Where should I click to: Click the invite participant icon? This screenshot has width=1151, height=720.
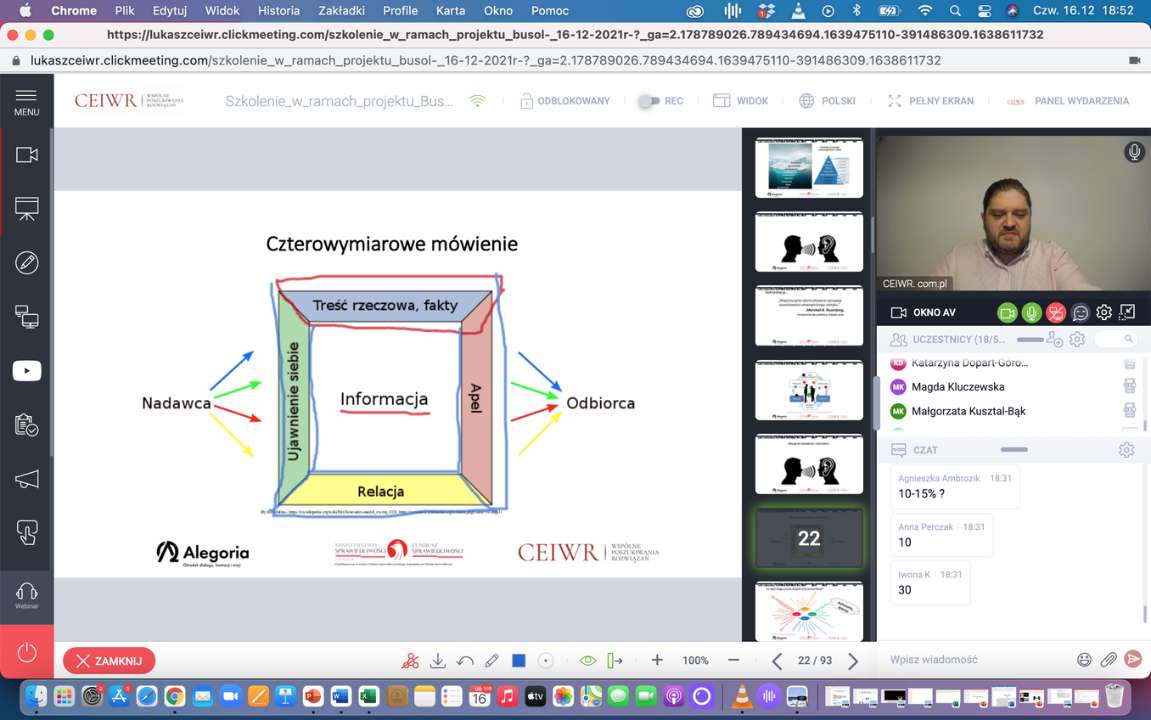pos(1054,340)
